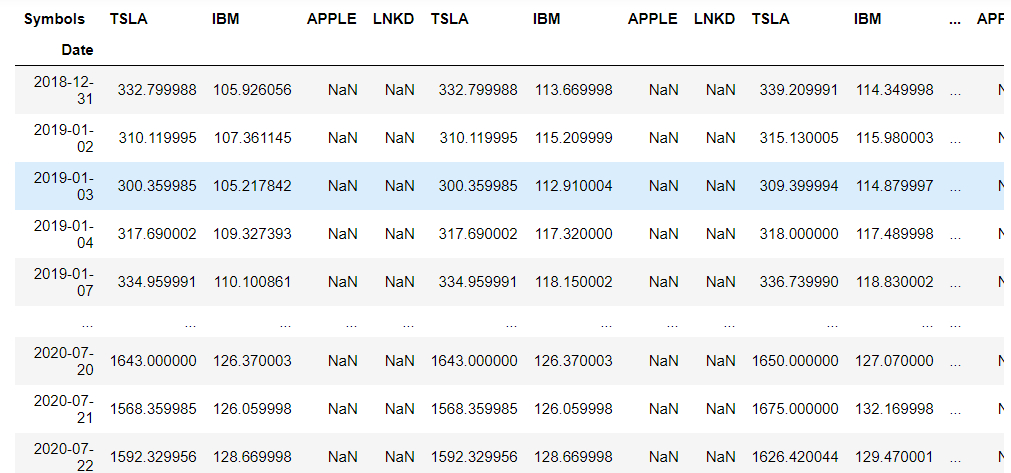Select the cell containing 114.349998
The image size is (1011, 473).
[894, 90]
